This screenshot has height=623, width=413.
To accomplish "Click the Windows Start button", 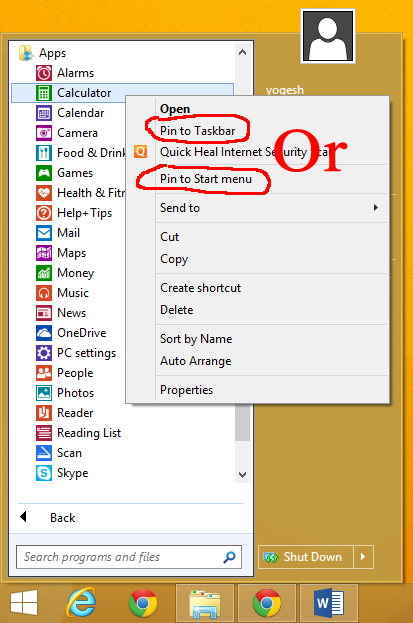I will (x=24, y=603).
